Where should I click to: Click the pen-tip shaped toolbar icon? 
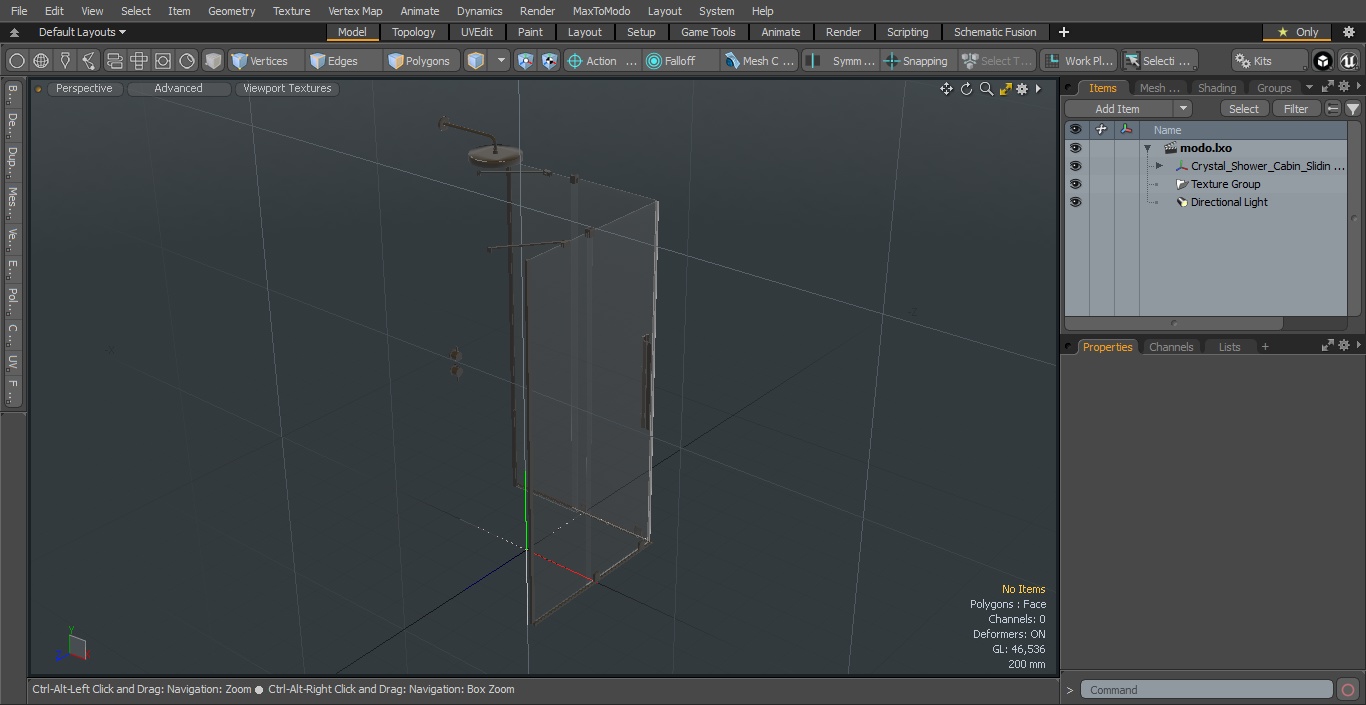[x=65, y=61]
